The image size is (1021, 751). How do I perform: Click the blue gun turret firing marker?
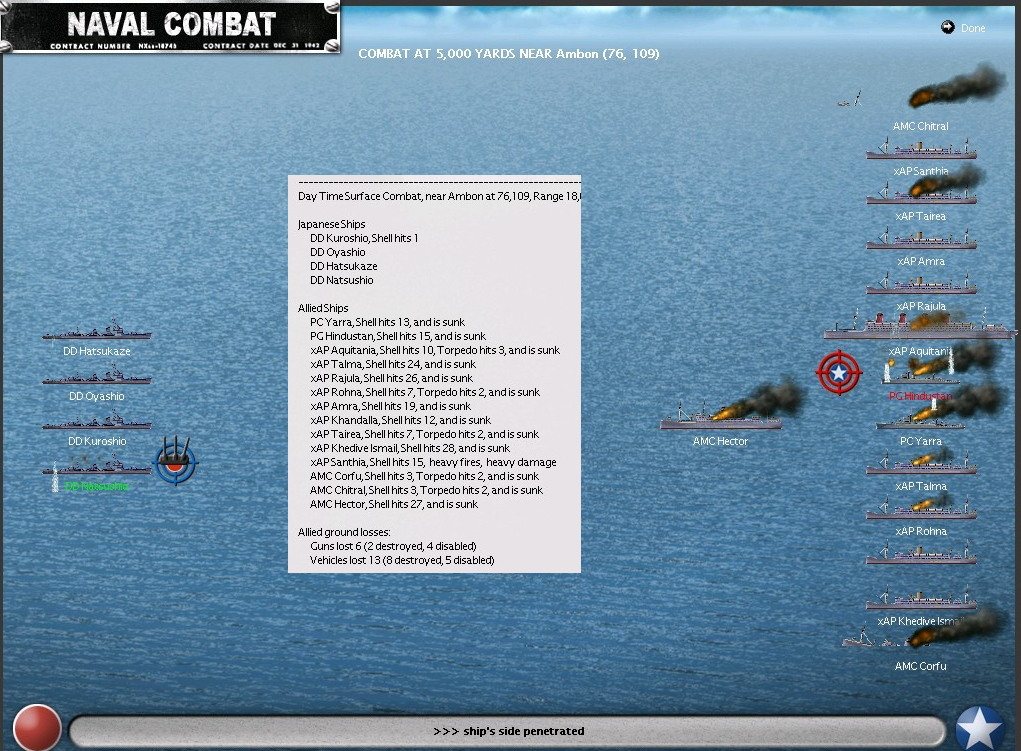tap(175, 461)
